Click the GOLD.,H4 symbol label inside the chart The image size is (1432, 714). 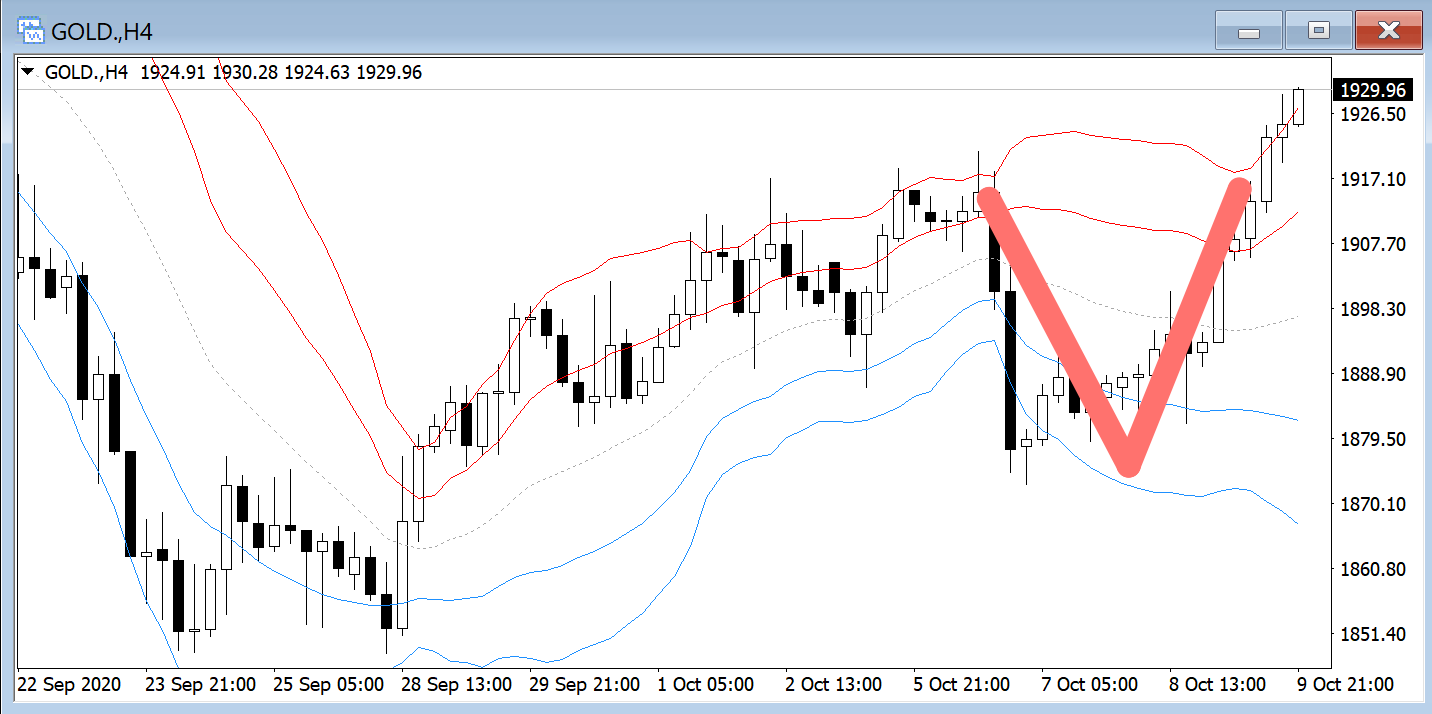[86, 72]
